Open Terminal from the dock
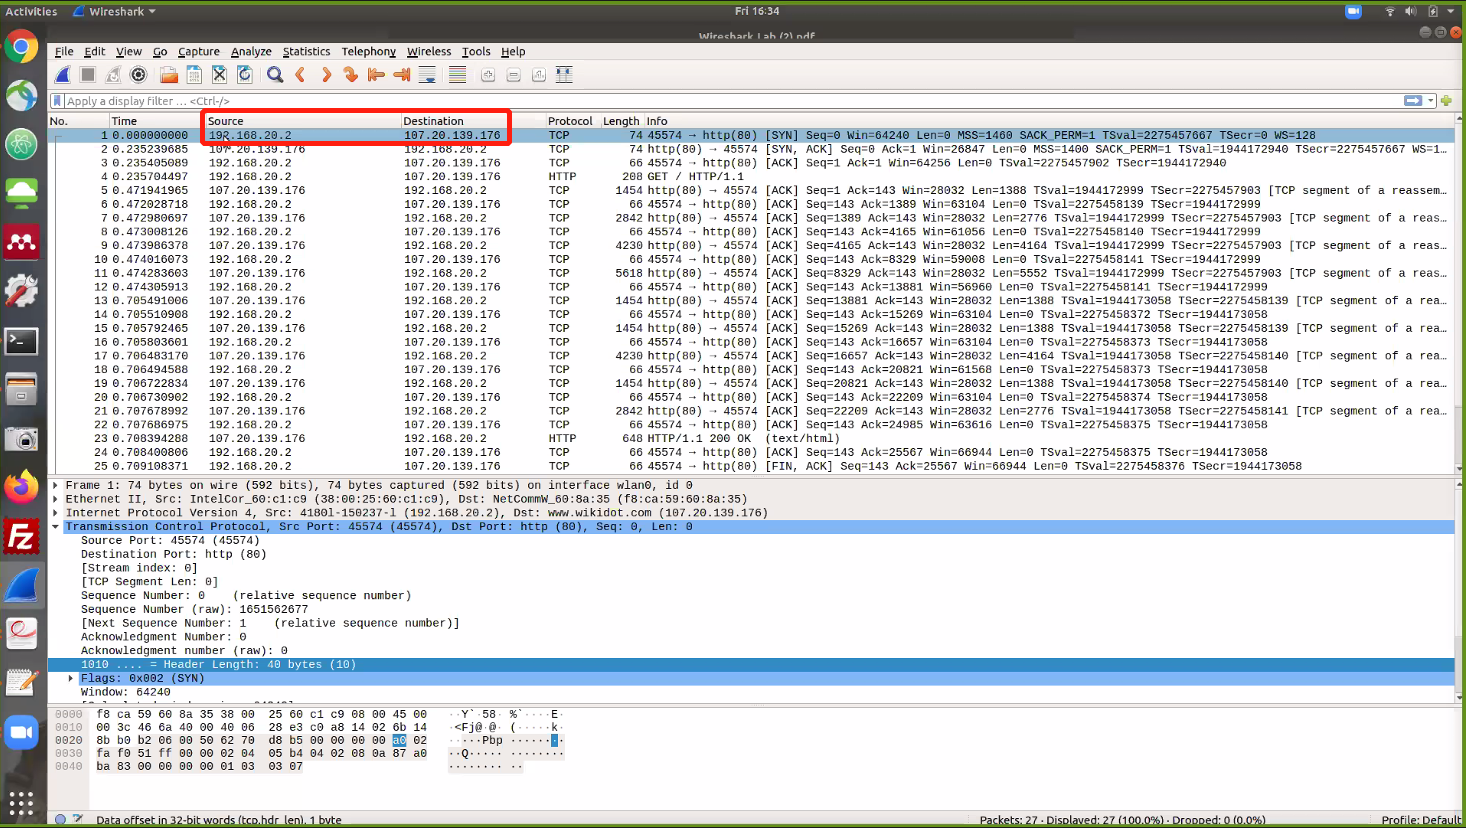 click(x=21, y=341)
